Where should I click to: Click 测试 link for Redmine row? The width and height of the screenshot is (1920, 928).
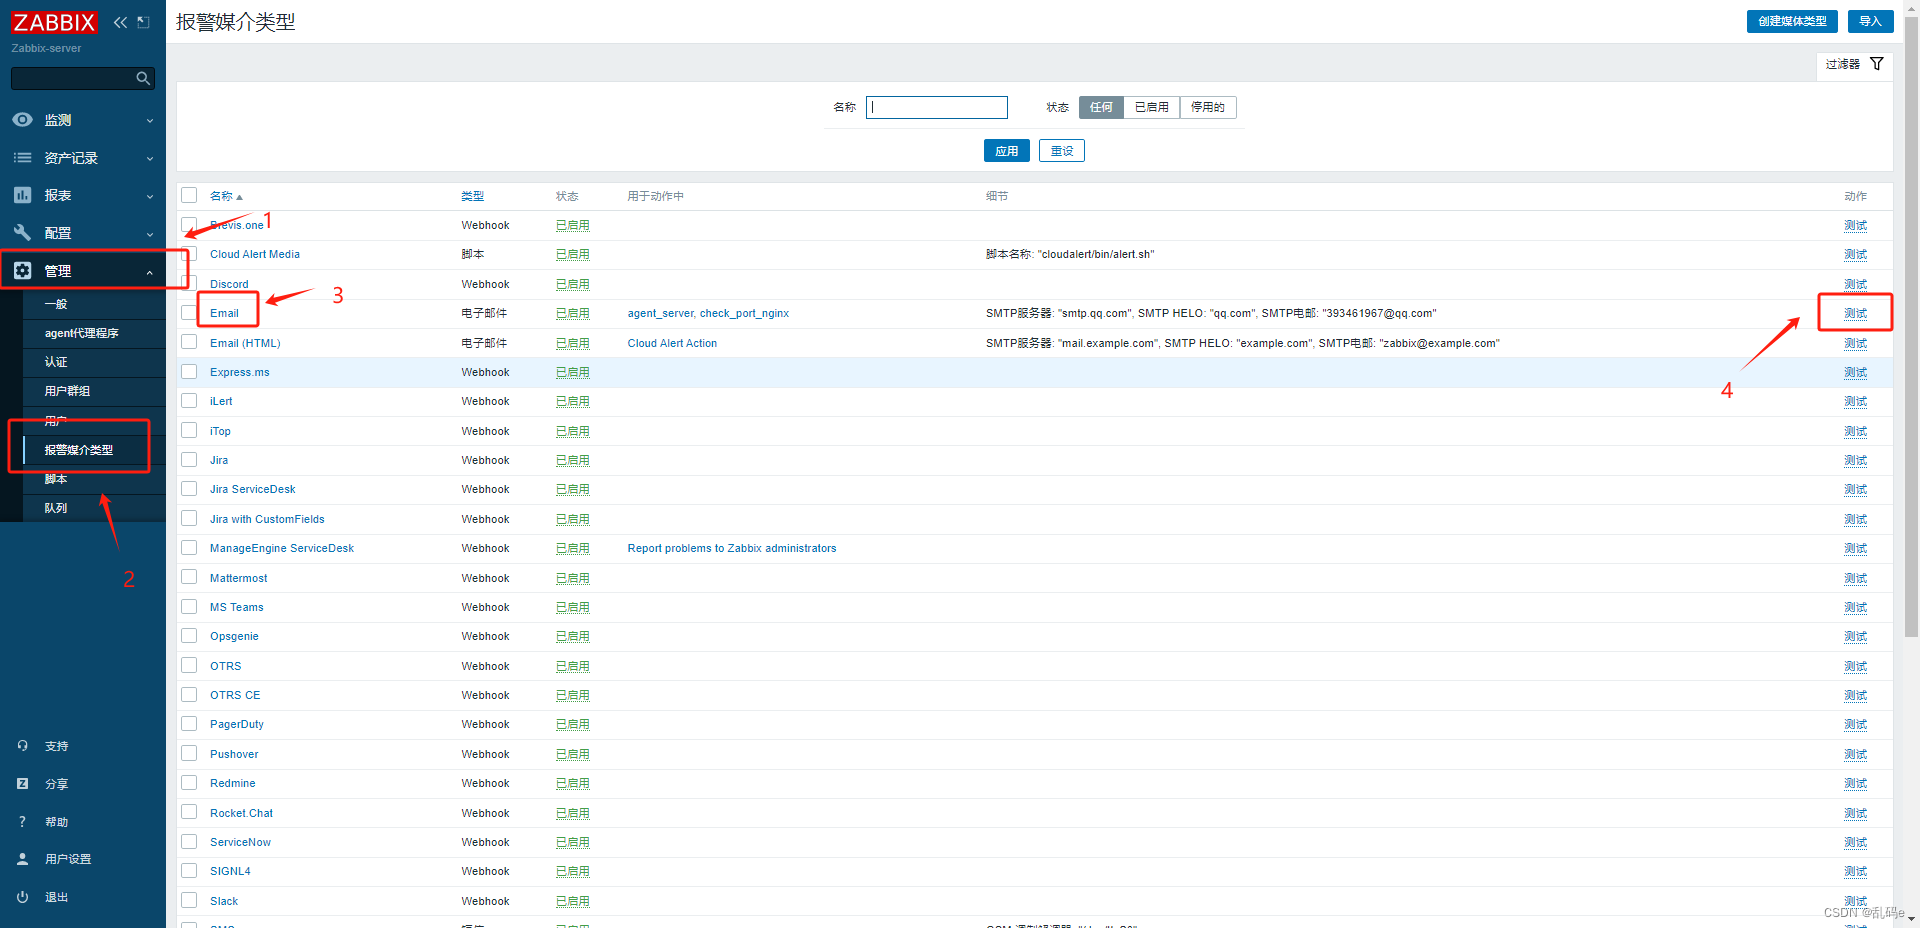tap(1855, 783)
